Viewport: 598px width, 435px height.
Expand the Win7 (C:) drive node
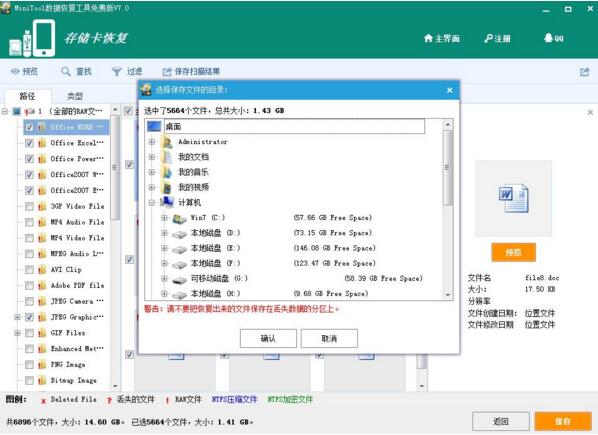[x=164, y=218]
